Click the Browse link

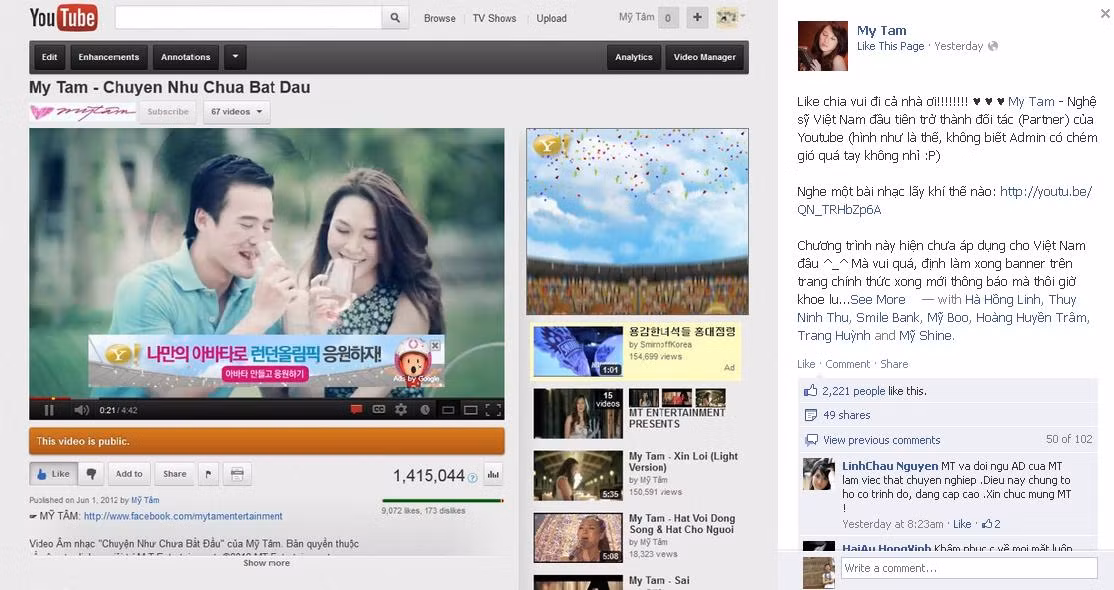[x=440, y=18]
